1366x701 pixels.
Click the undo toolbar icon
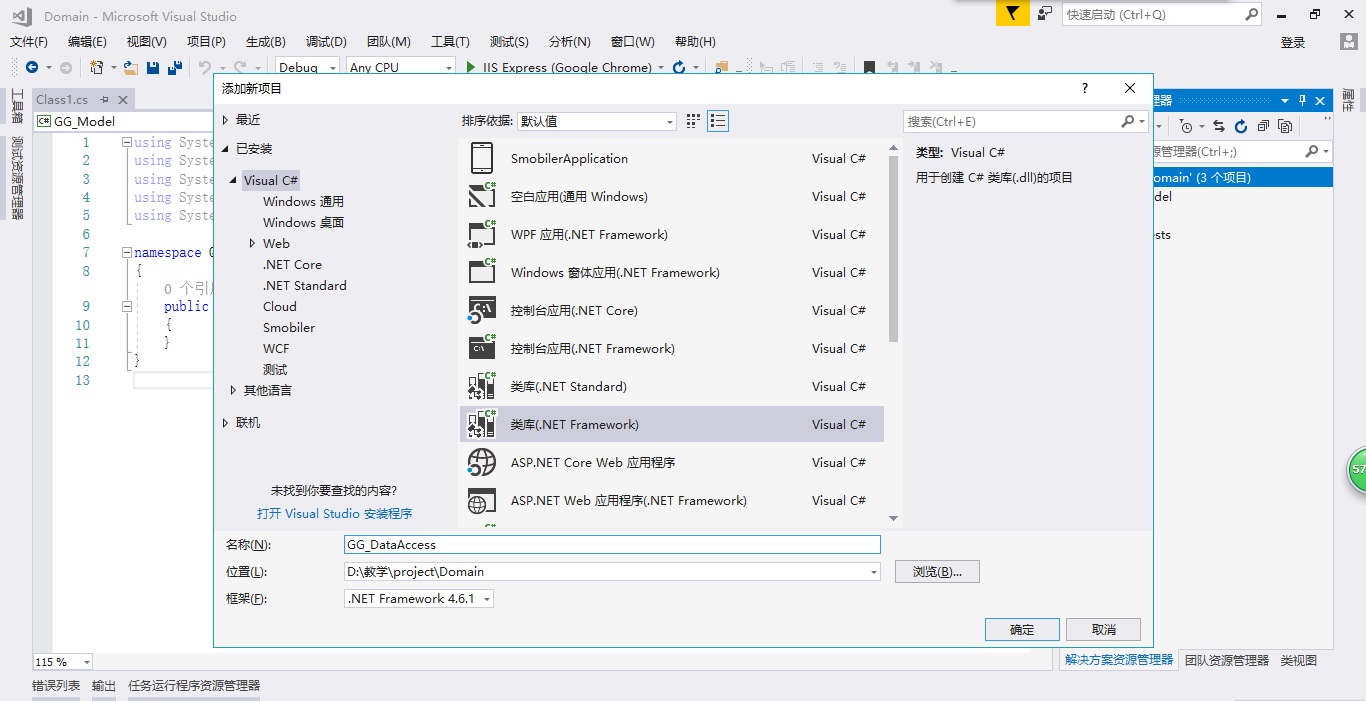205,67
